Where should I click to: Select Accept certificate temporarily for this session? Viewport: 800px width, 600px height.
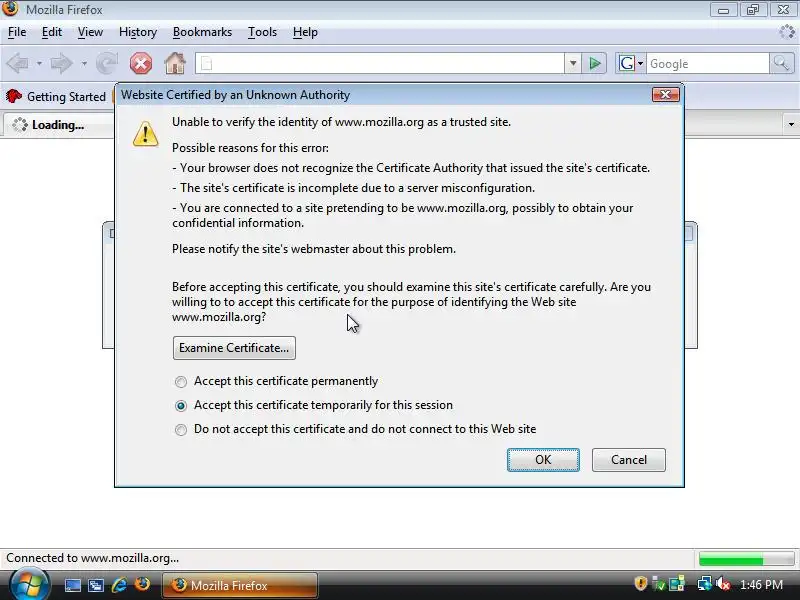314,405
